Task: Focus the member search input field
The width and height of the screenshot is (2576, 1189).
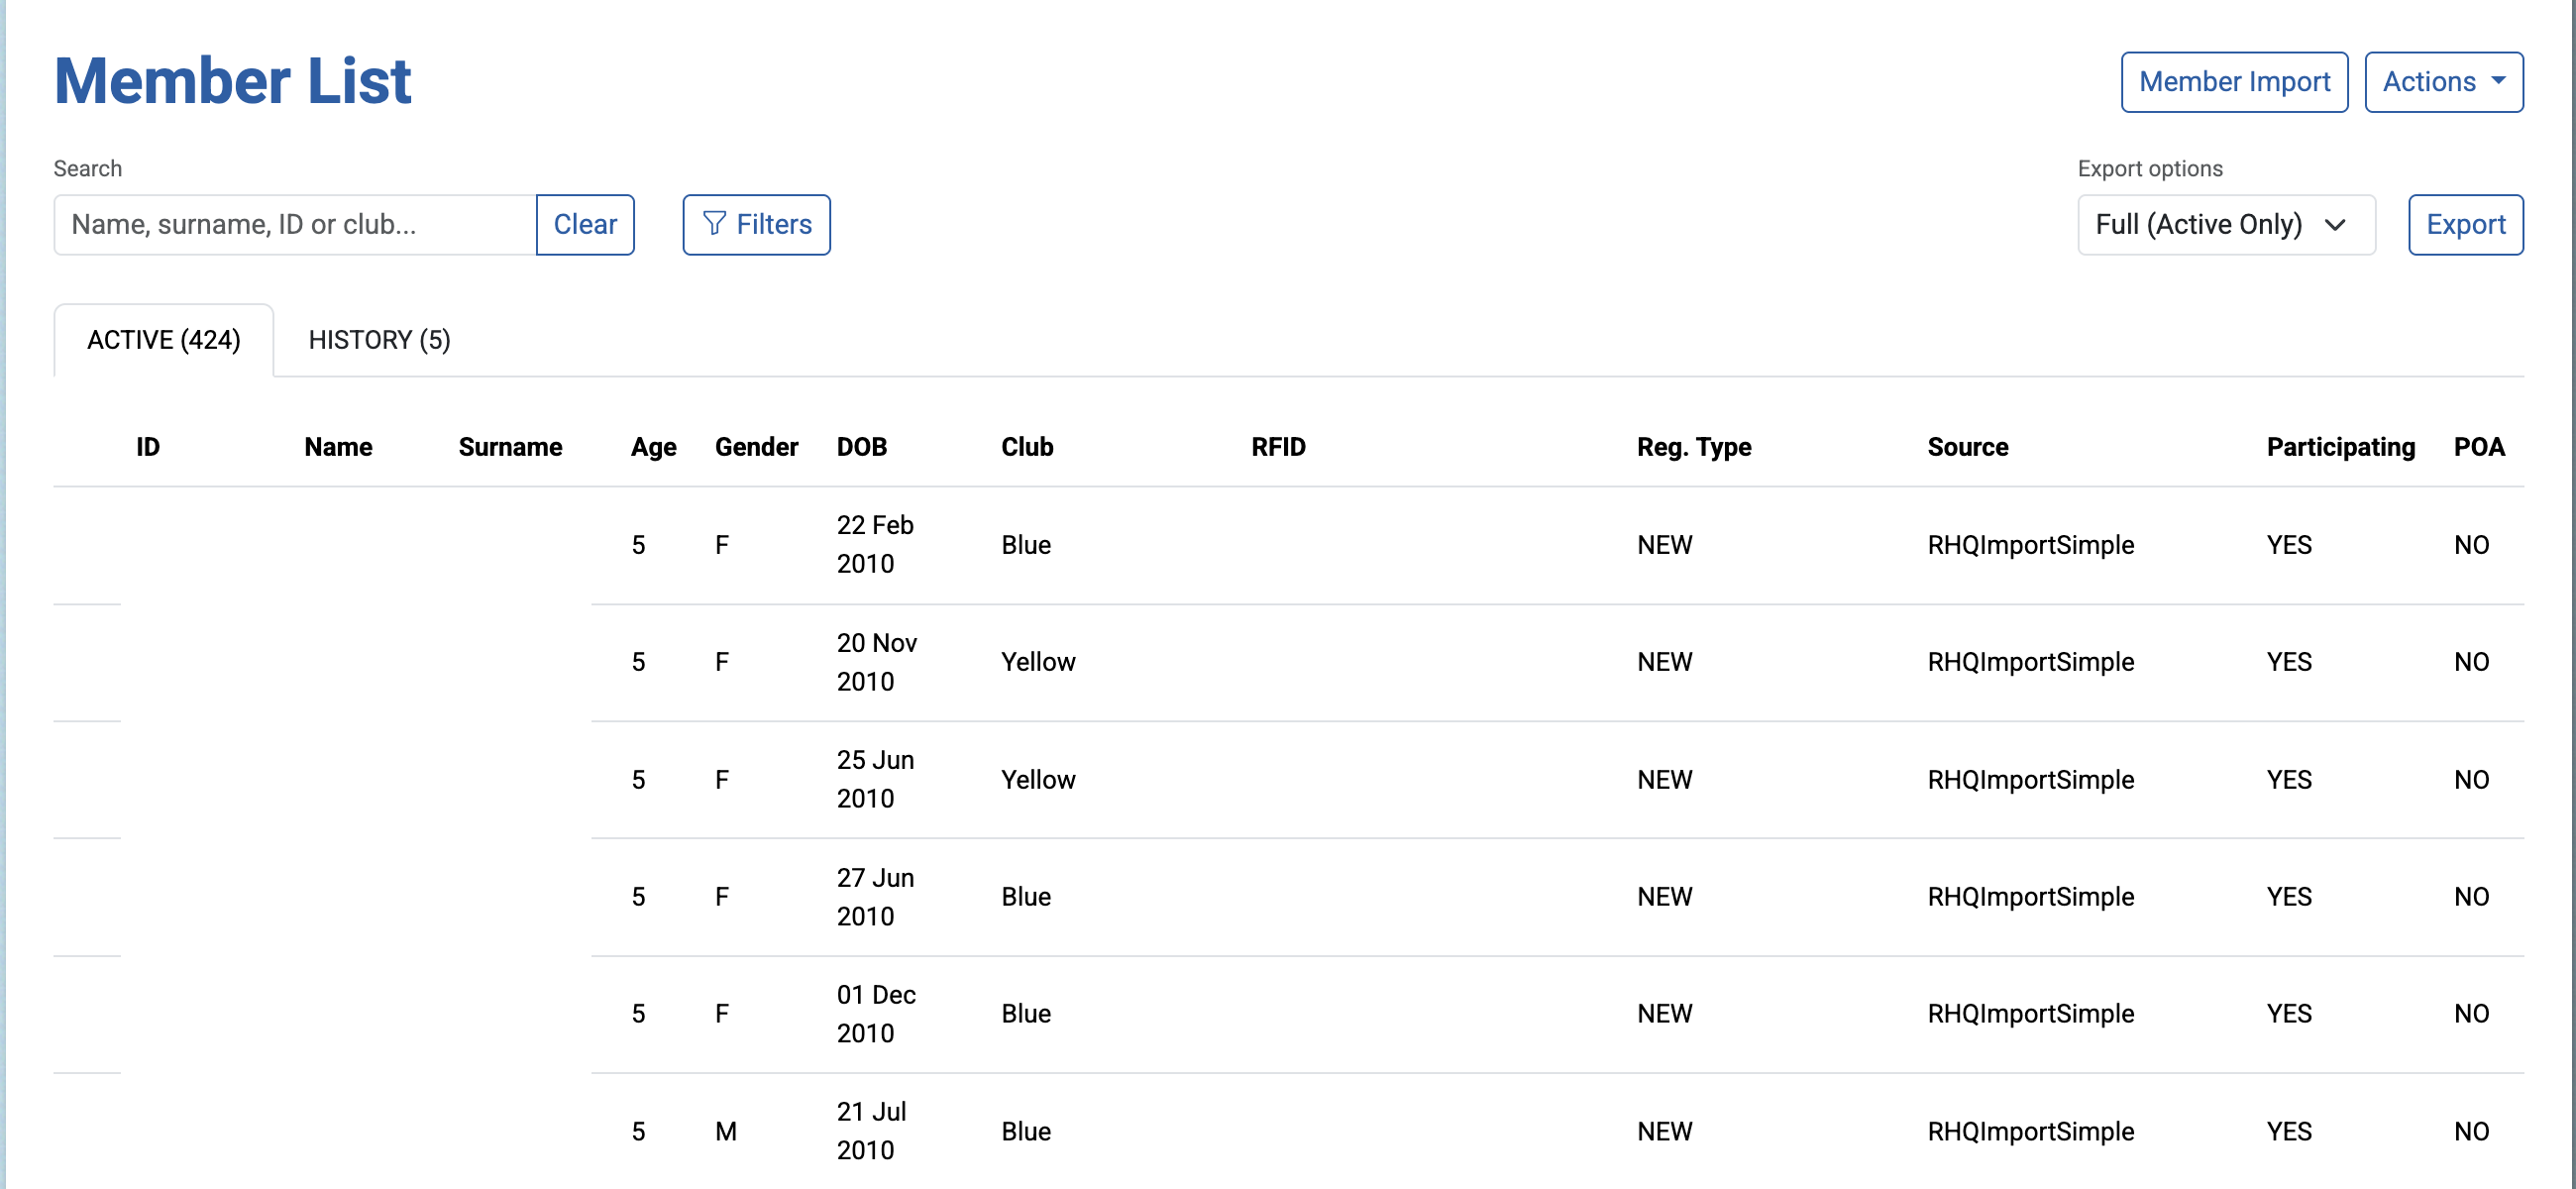Action: point(295,225)
